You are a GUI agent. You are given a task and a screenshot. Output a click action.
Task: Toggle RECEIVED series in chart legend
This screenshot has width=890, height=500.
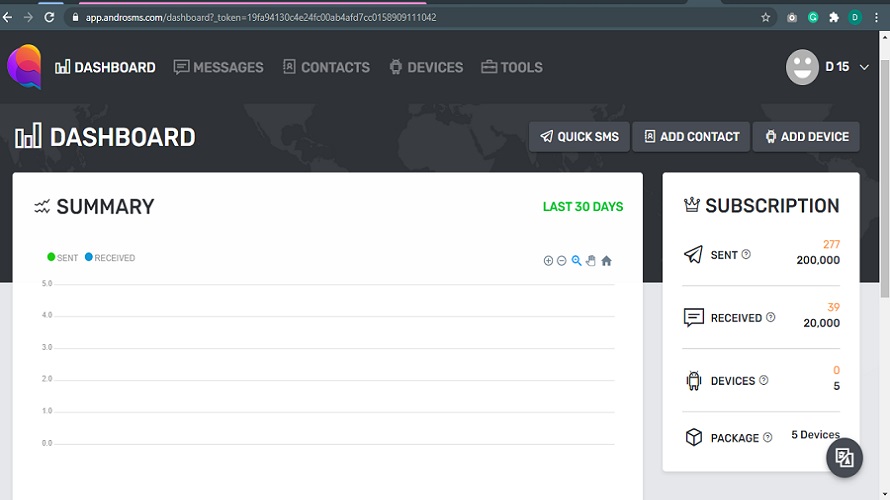coord(110,258)
